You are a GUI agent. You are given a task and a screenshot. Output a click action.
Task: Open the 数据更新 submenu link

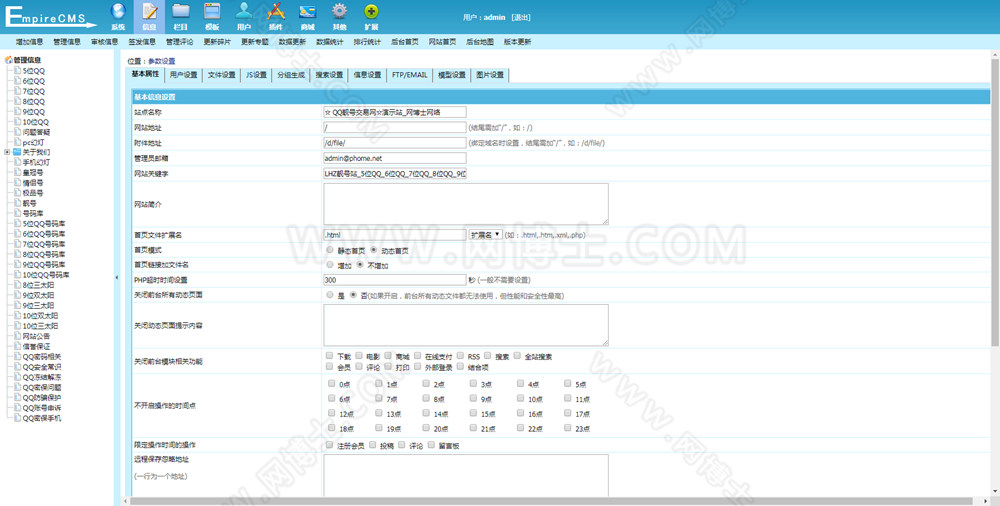point(292,42)
